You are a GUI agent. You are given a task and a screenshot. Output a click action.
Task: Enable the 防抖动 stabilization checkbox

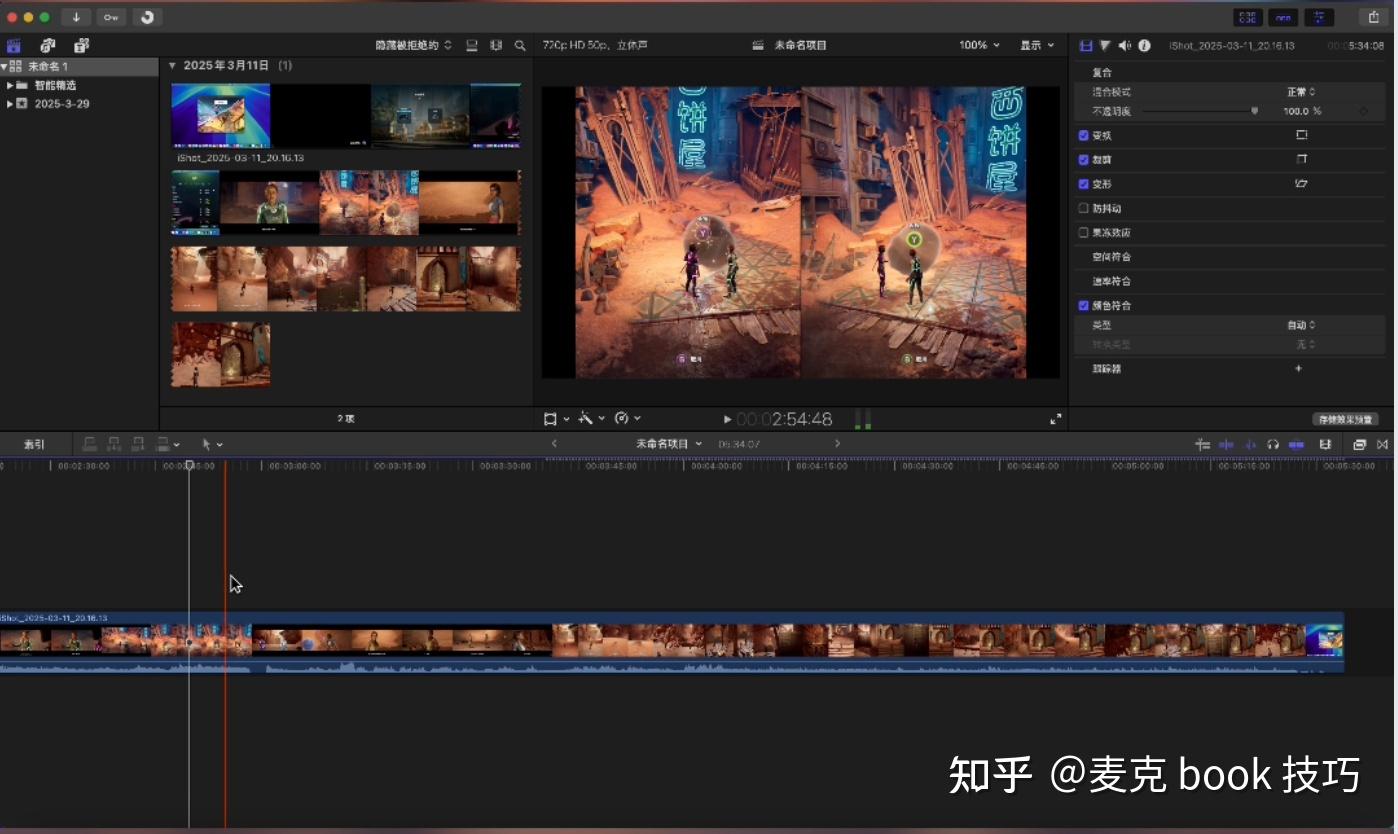1084,208
